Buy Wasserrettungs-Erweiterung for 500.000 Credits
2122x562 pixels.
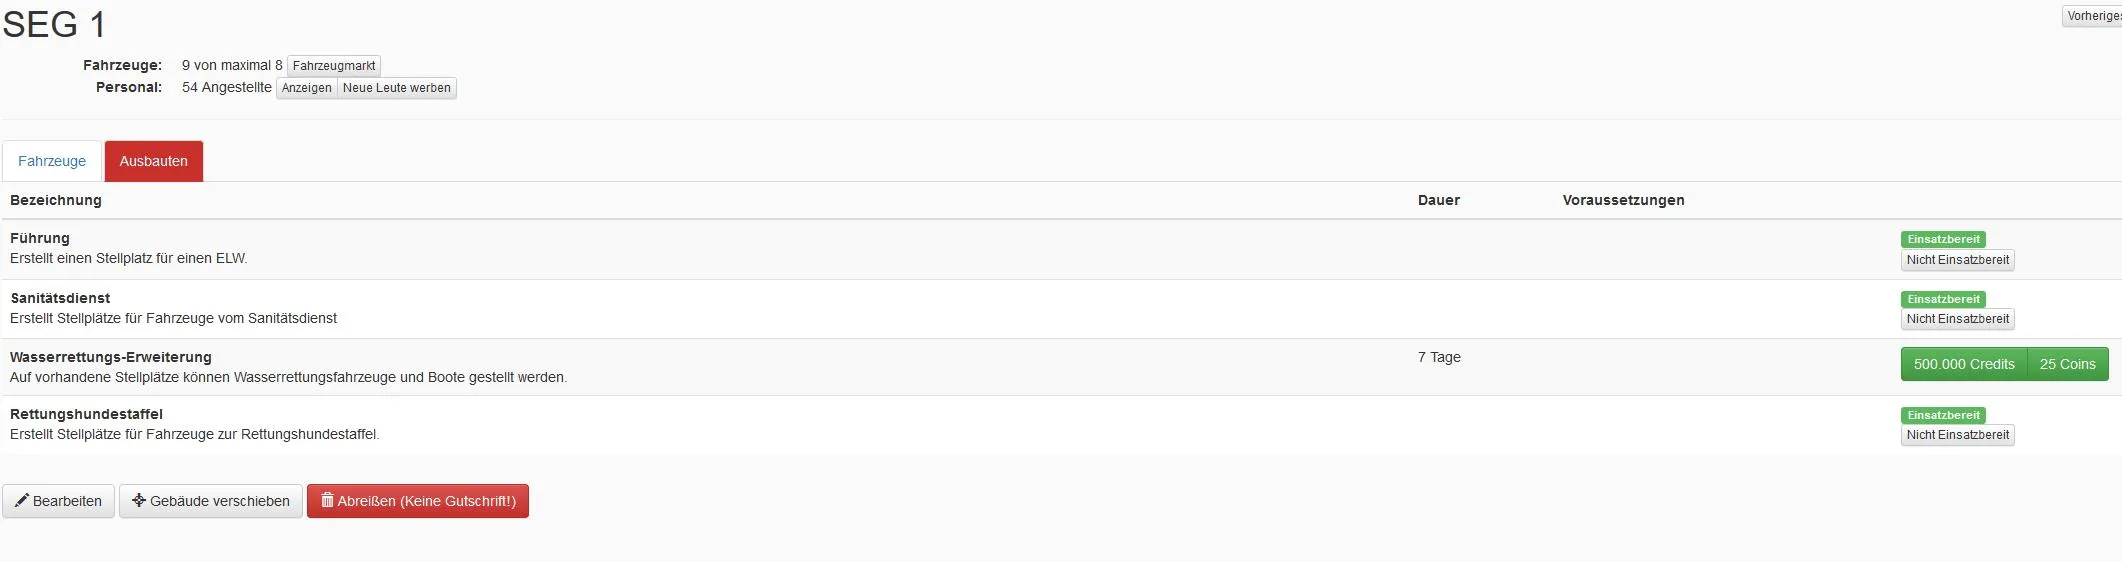coord(1963,364)
